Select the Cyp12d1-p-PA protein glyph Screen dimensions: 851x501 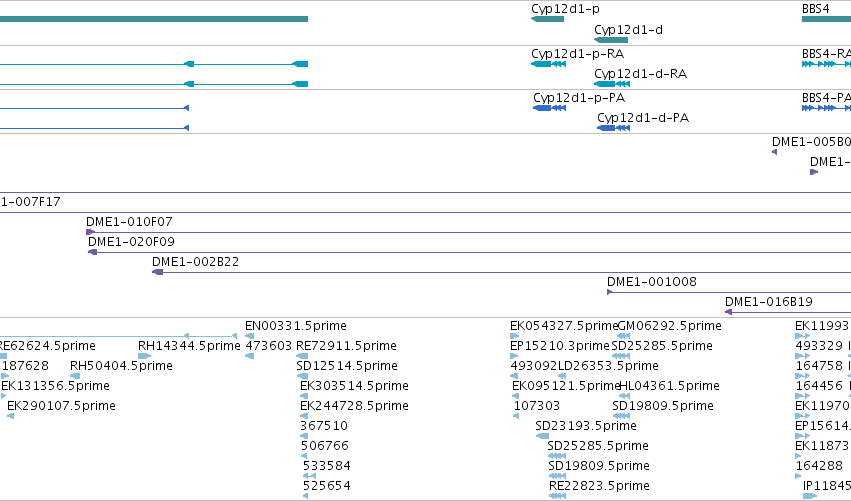pos(549,108)
